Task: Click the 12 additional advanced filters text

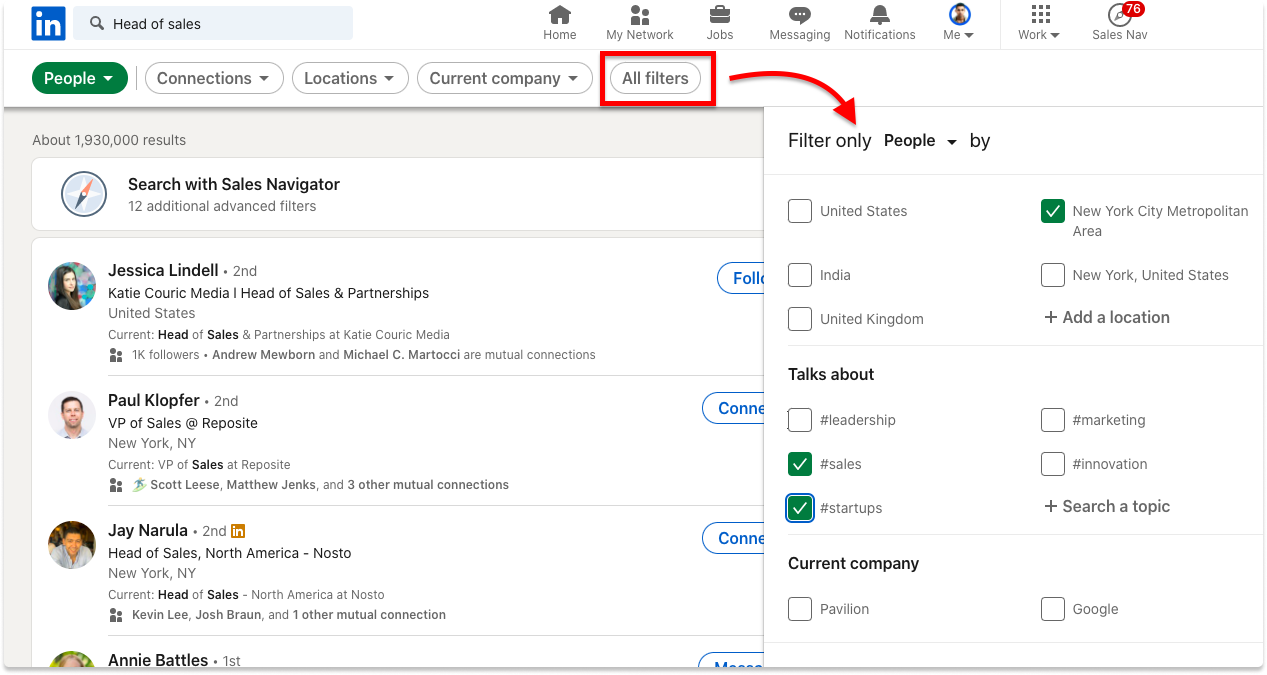Action: [222, 206]
